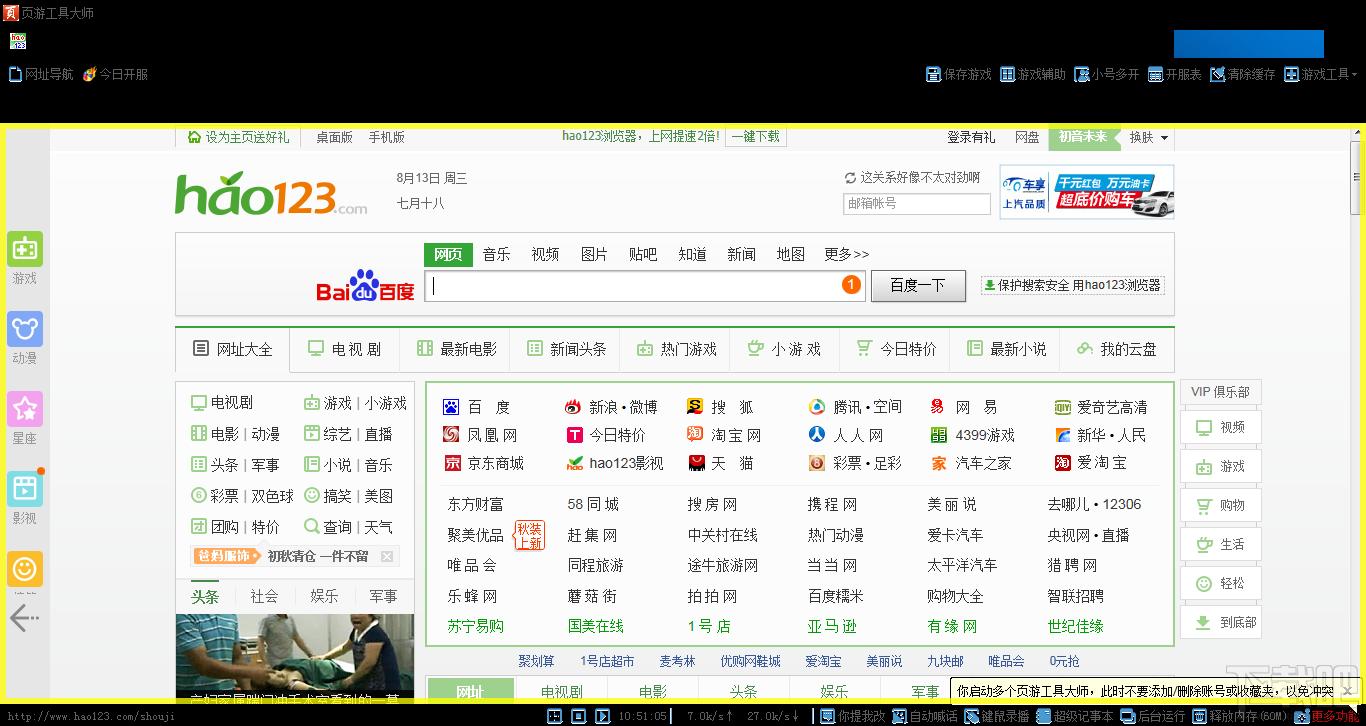
Task: Open 今日开服 in the toolbar
Action: click(115, 74)
